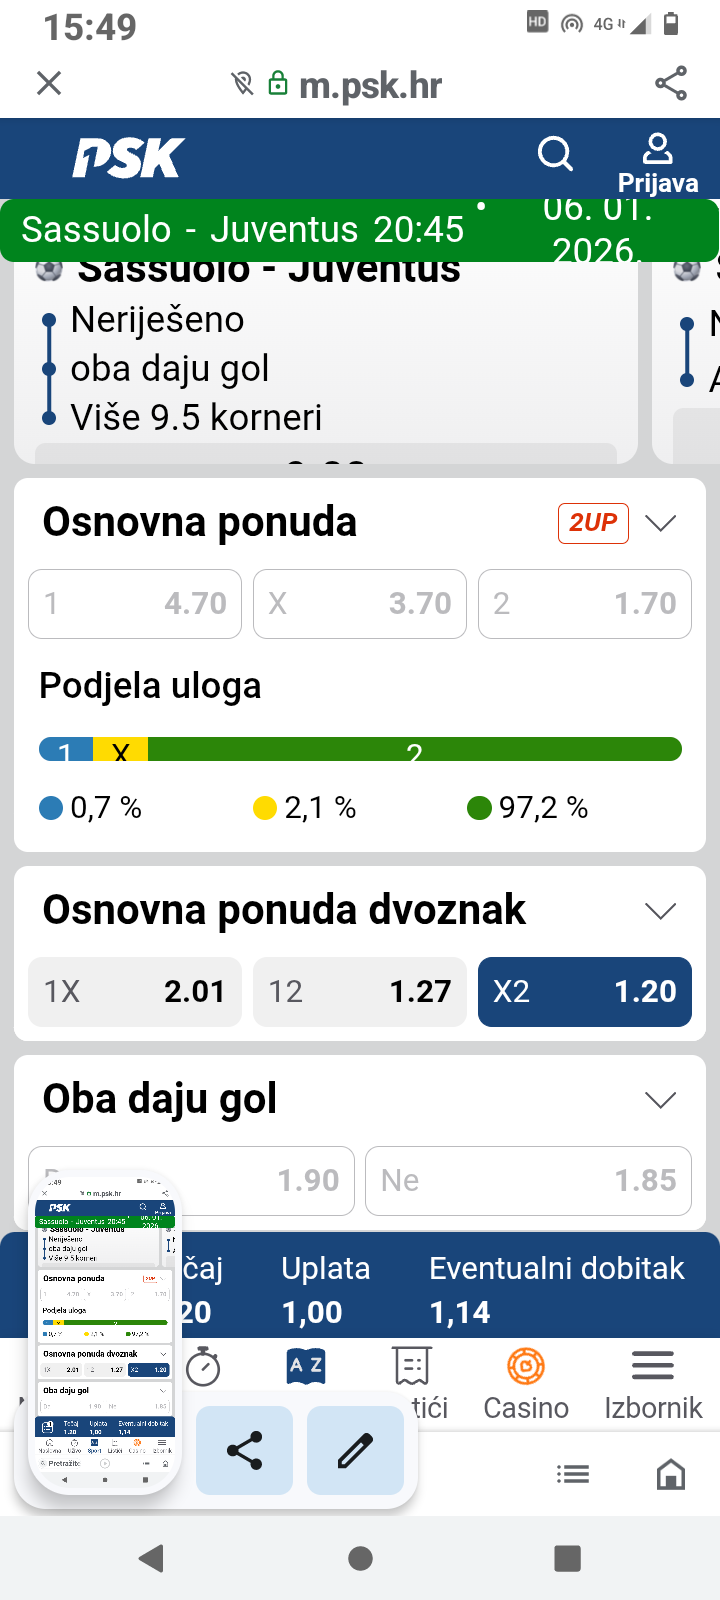Edit the screenshot with pencil button
The height and width of the screenshot is (1600, 720).
click(x=355, y=1450)
